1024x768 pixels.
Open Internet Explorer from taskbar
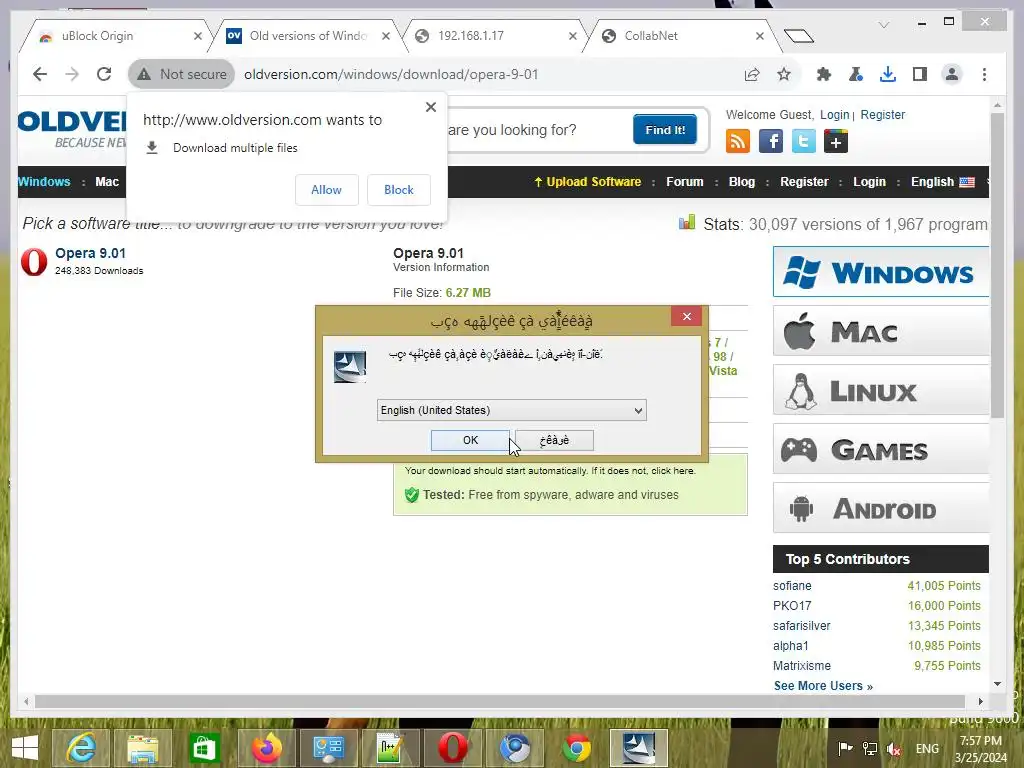tap(81, 748)
